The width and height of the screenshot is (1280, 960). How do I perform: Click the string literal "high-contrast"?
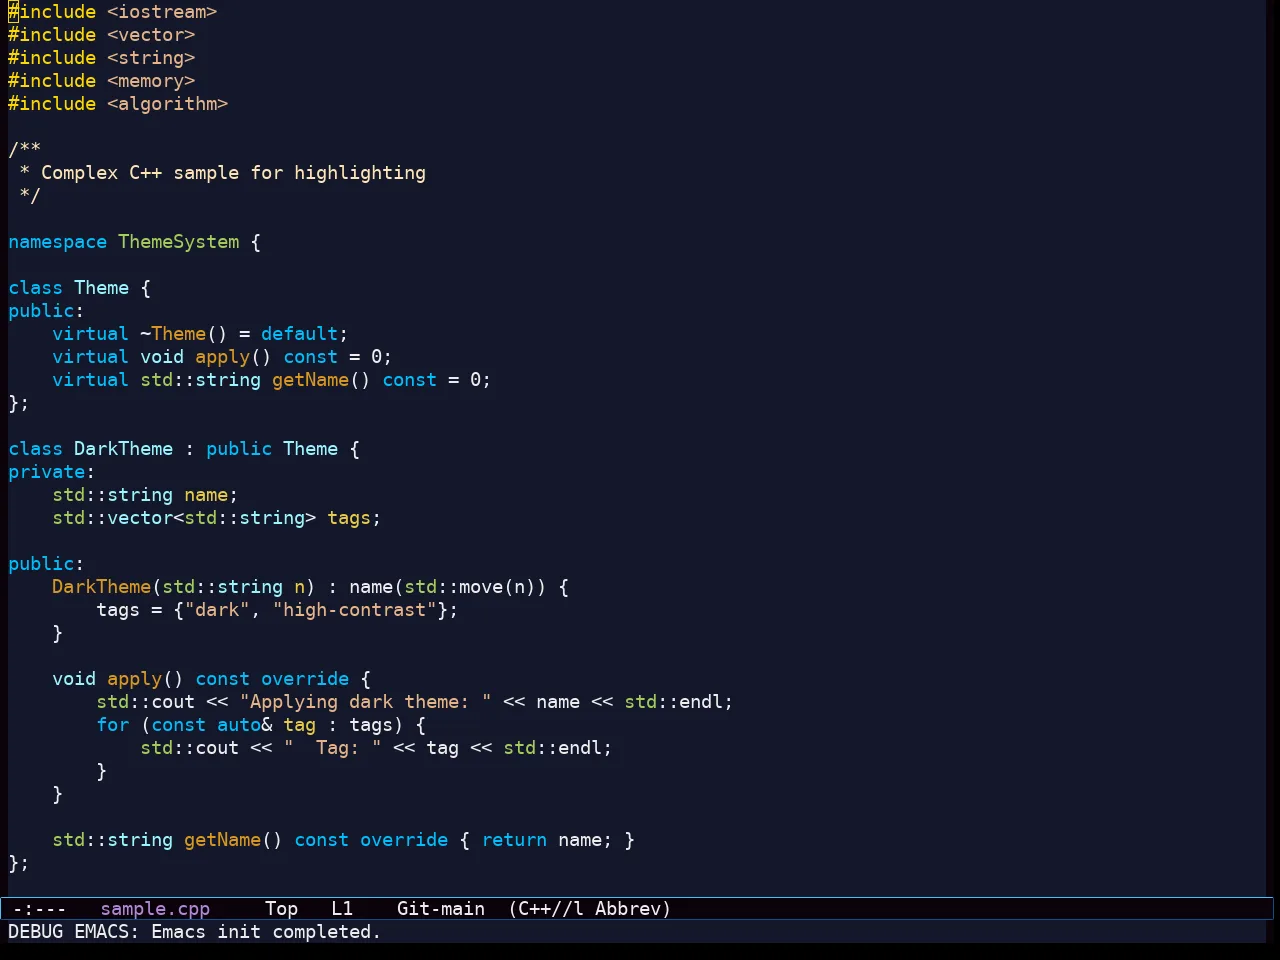tap(355, 610)
